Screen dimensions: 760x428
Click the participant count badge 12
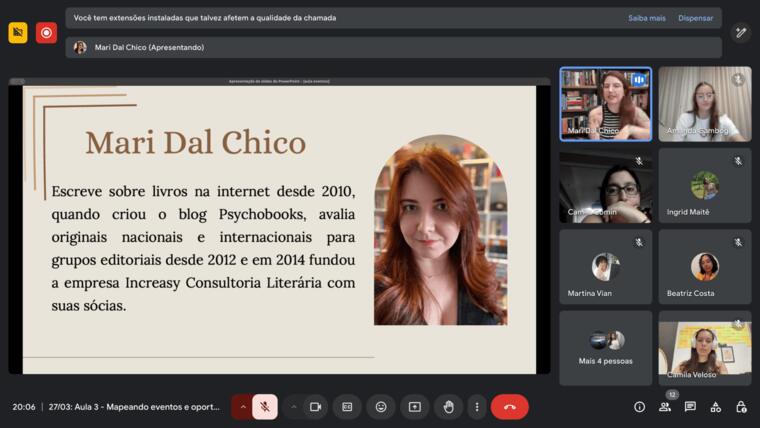(672, 395)
